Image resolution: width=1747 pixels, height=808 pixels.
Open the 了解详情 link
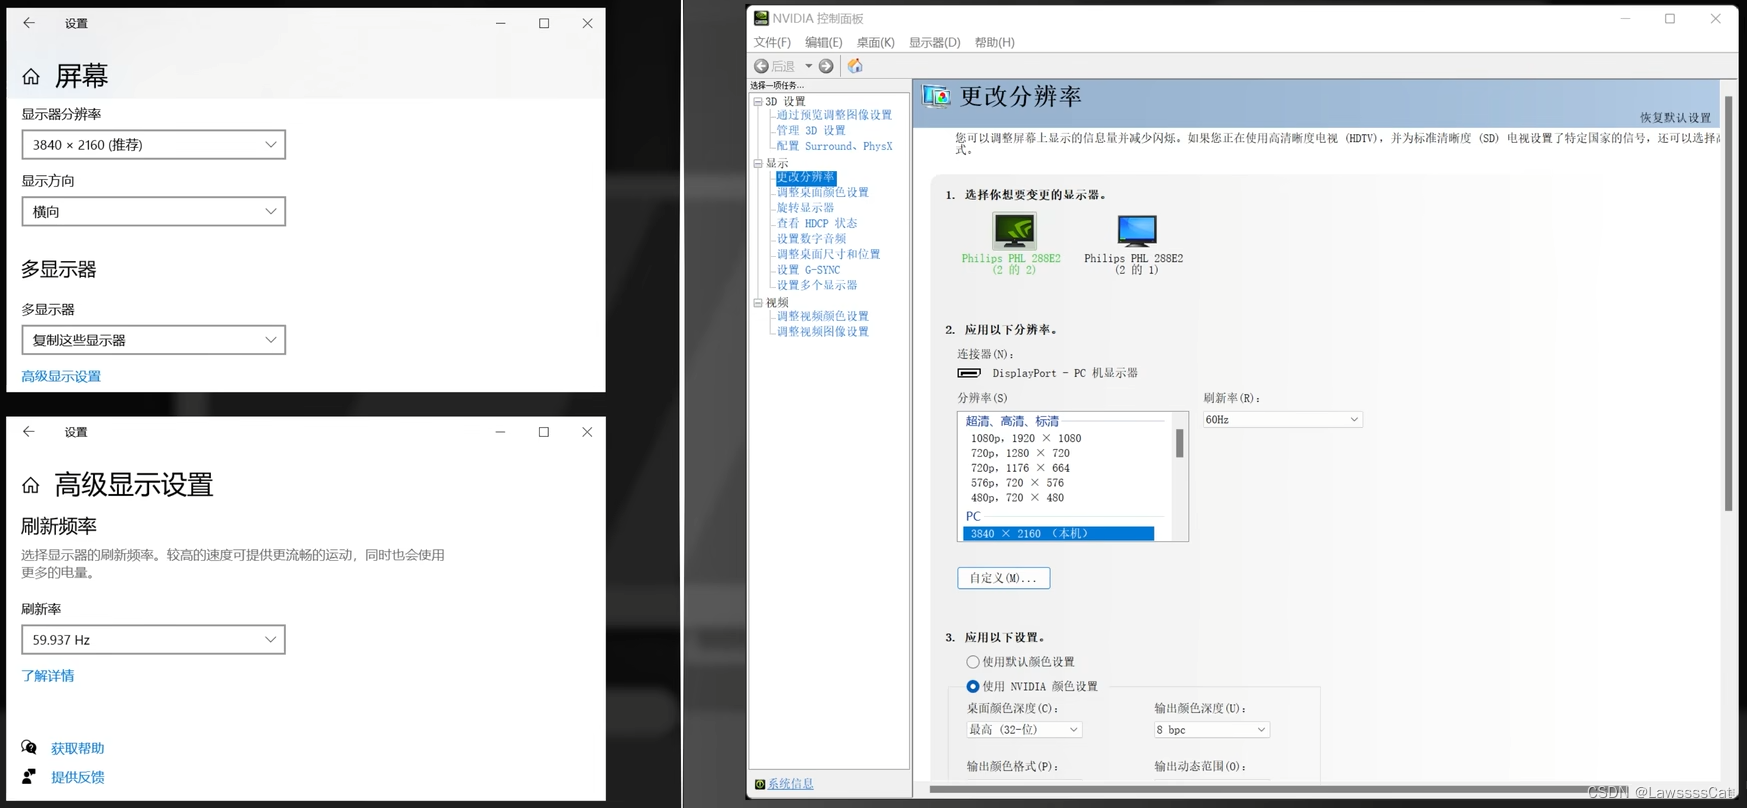pos(48,676)
